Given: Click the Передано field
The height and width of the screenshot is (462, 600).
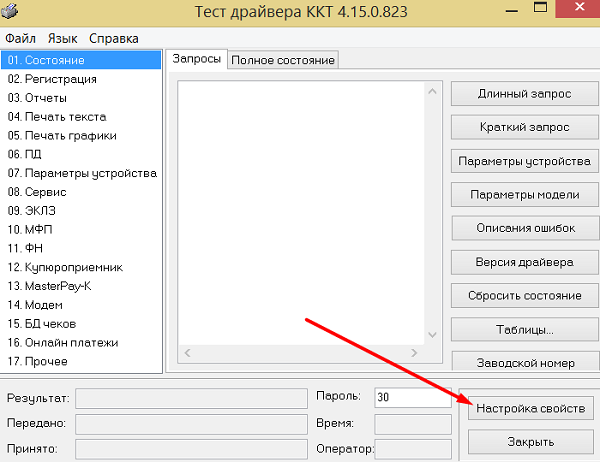Looking at the screenshot, I should click(191, 424).
